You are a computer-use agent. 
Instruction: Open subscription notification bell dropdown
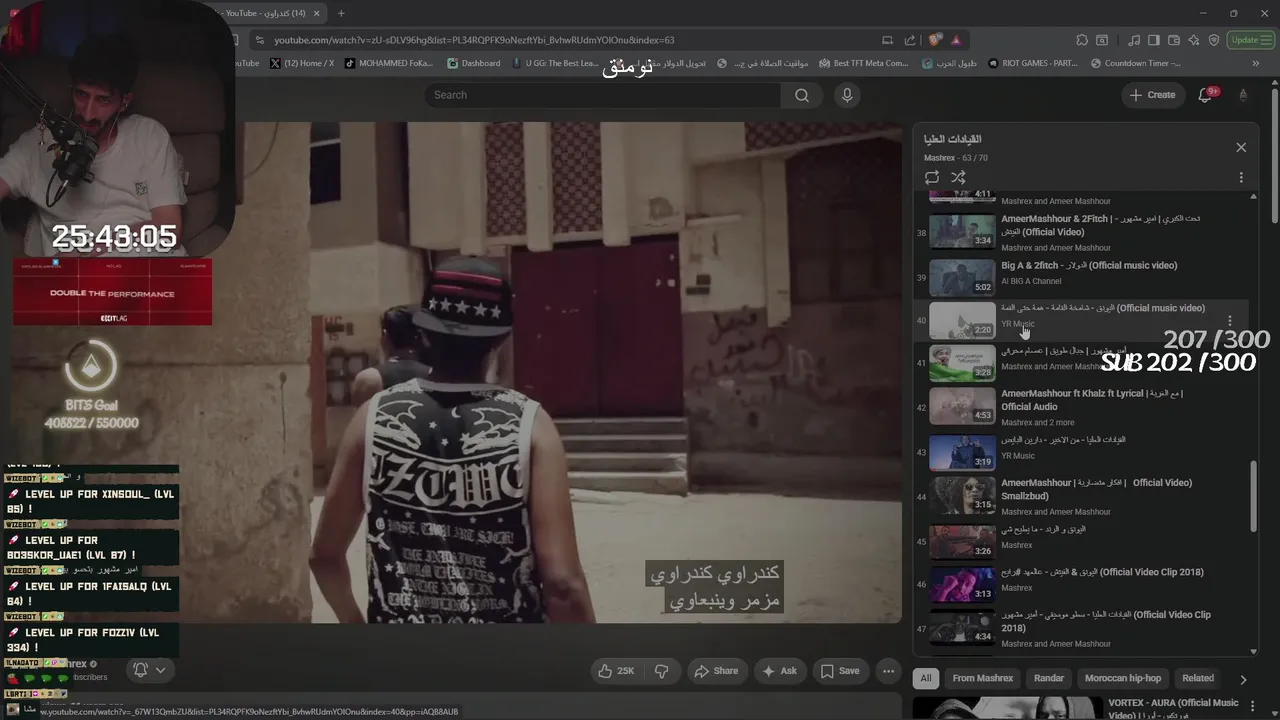pyautogui.click(x=150, y=670)
